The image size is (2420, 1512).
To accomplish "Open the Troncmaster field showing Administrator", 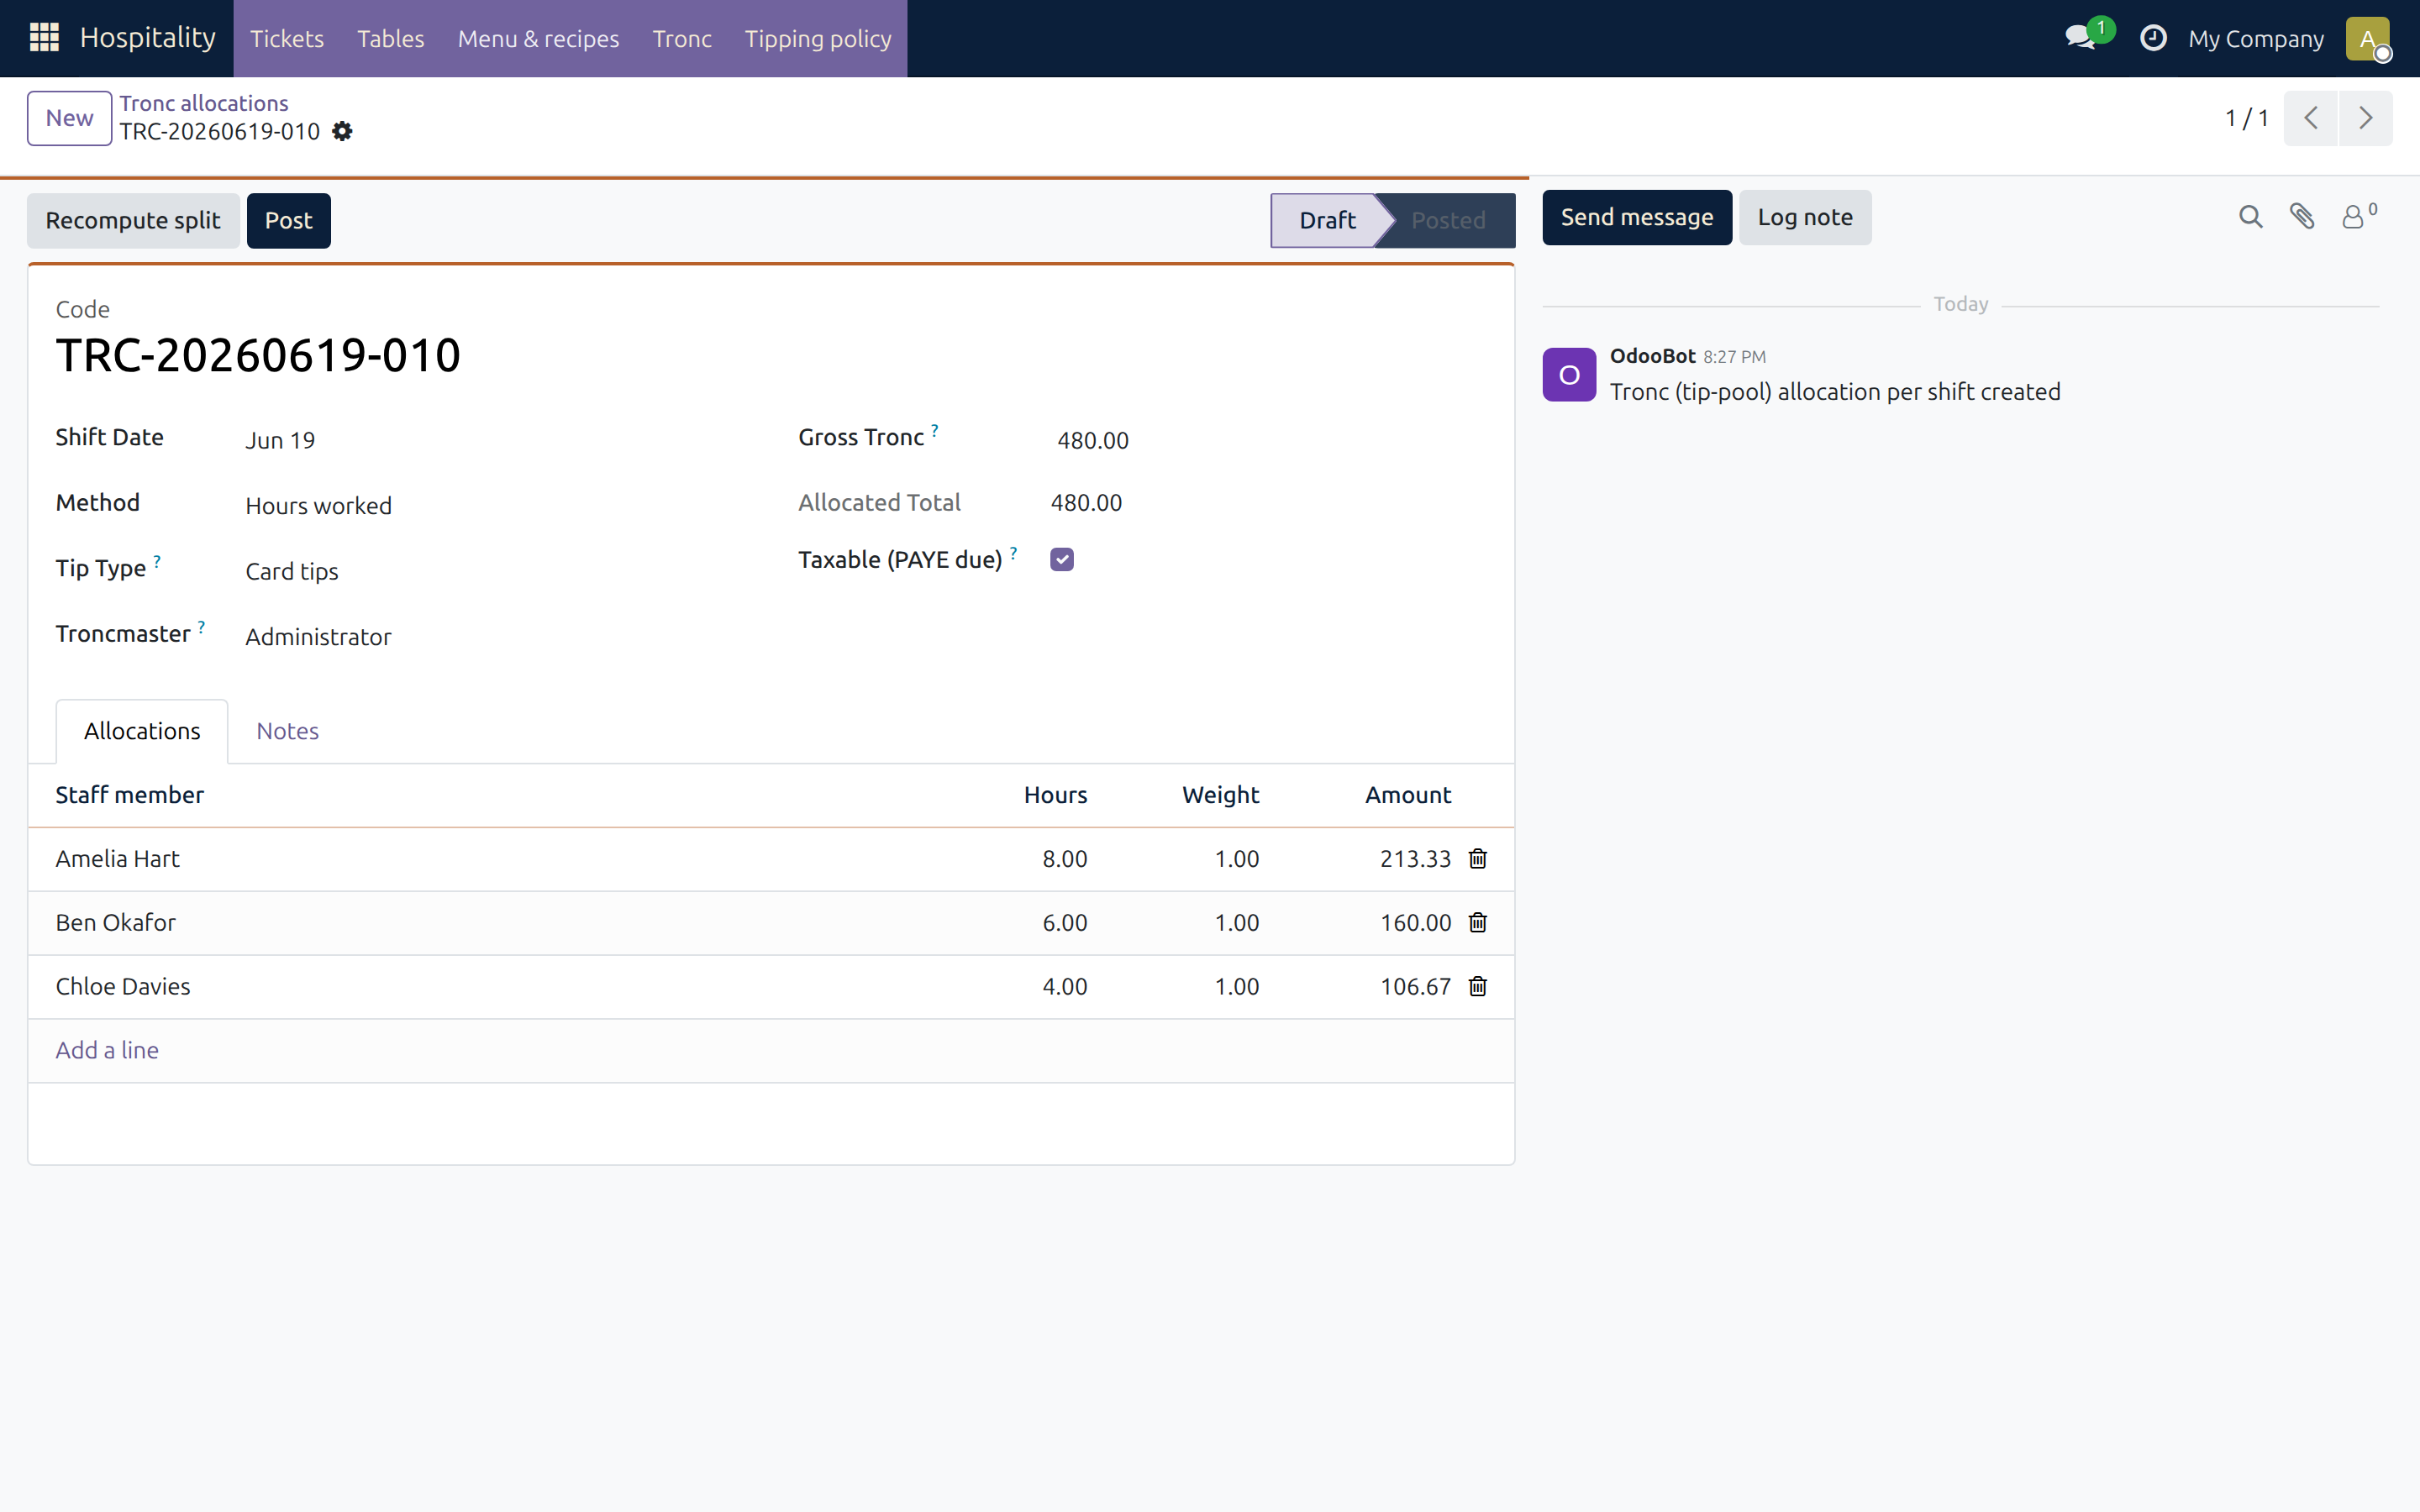I will pos(493,637).
